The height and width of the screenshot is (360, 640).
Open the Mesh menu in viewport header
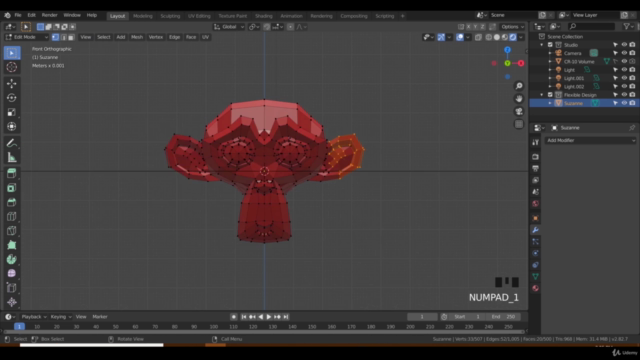tap(137, 37)
